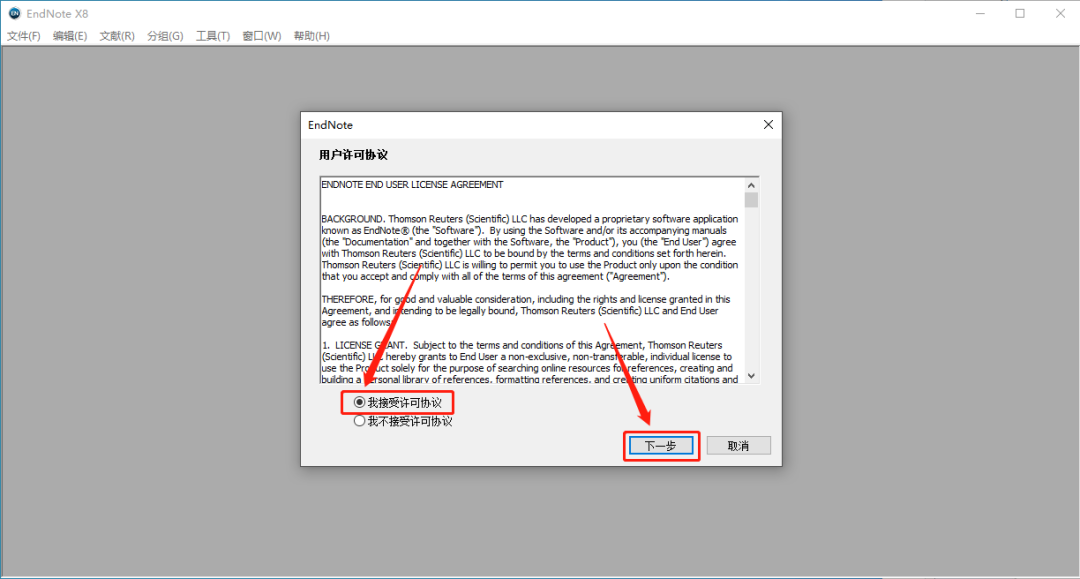Click the 取消 button
This screenshot has width=1080, height=579.
pos(738,446)
